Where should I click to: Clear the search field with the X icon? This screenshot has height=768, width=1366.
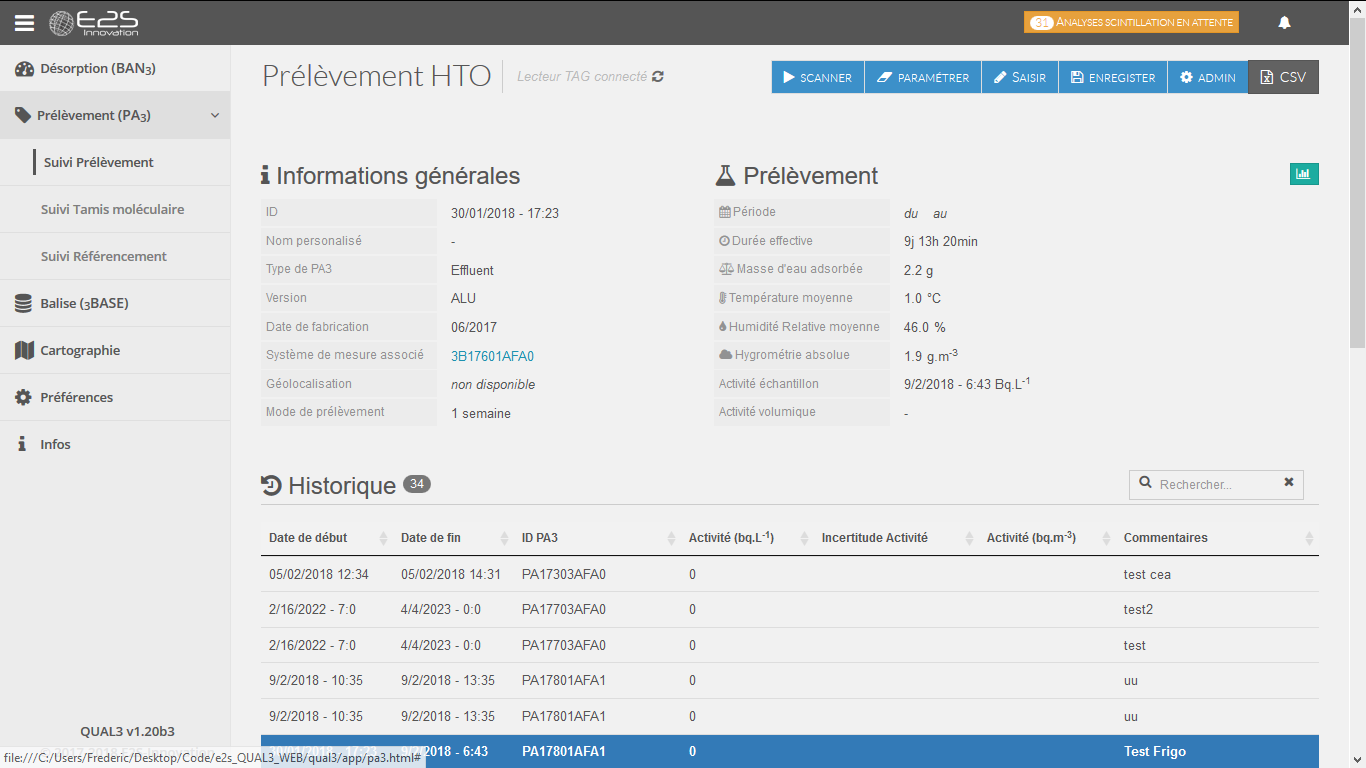coord(1289,483)
